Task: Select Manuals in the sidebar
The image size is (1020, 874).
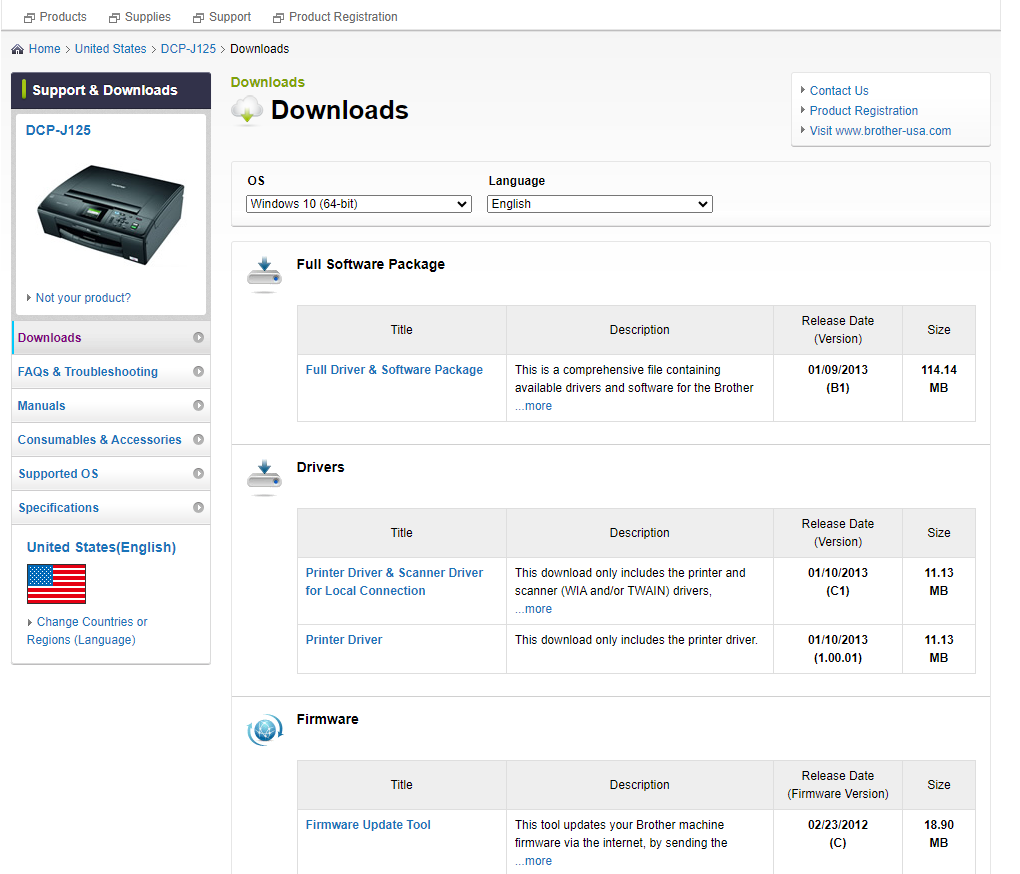Action: (x=111, y=405)
